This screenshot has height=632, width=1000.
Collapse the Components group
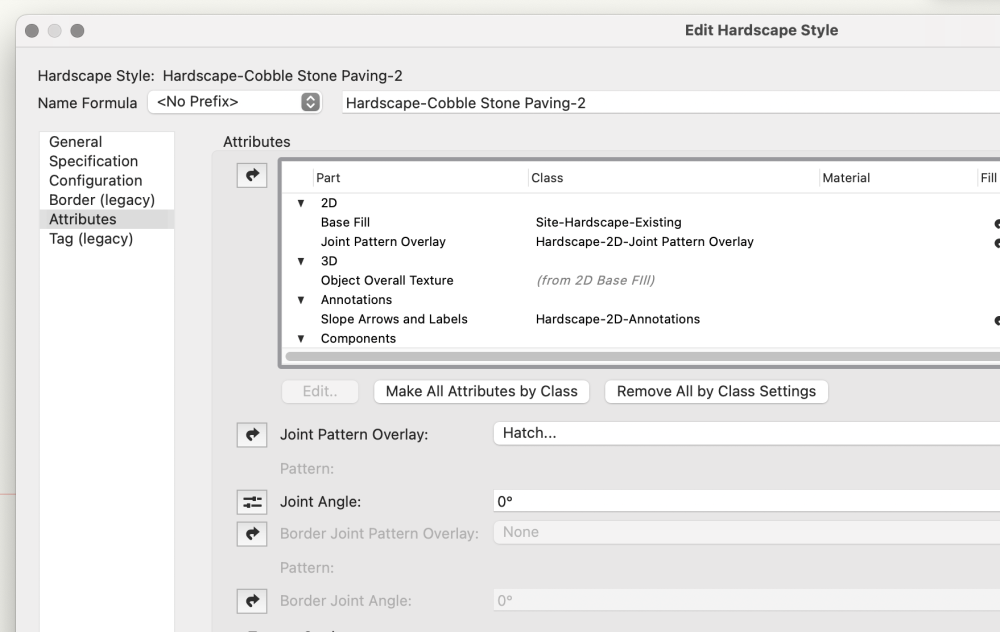(x=300, y=339)
